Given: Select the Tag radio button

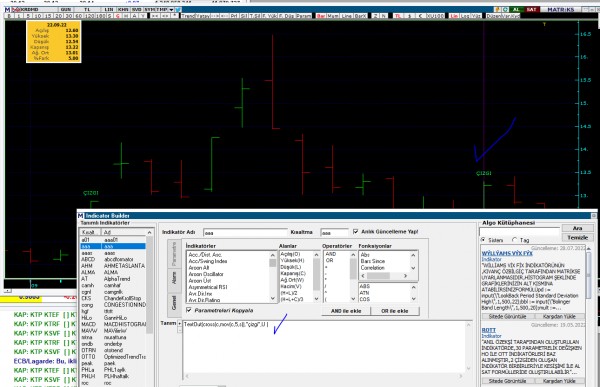Looking at the screenshot, I should pyautogui.click(x=514, y=240).
